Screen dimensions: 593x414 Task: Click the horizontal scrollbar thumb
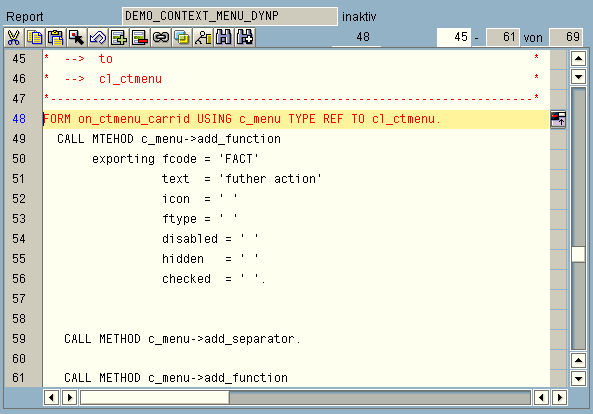tap(155, 398)
